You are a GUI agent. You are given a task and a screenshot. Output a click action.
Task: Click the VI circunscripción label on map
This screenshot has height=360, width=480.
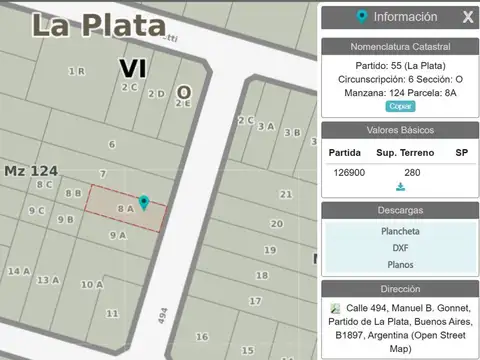pyautogui.click(x=133, y=69)
